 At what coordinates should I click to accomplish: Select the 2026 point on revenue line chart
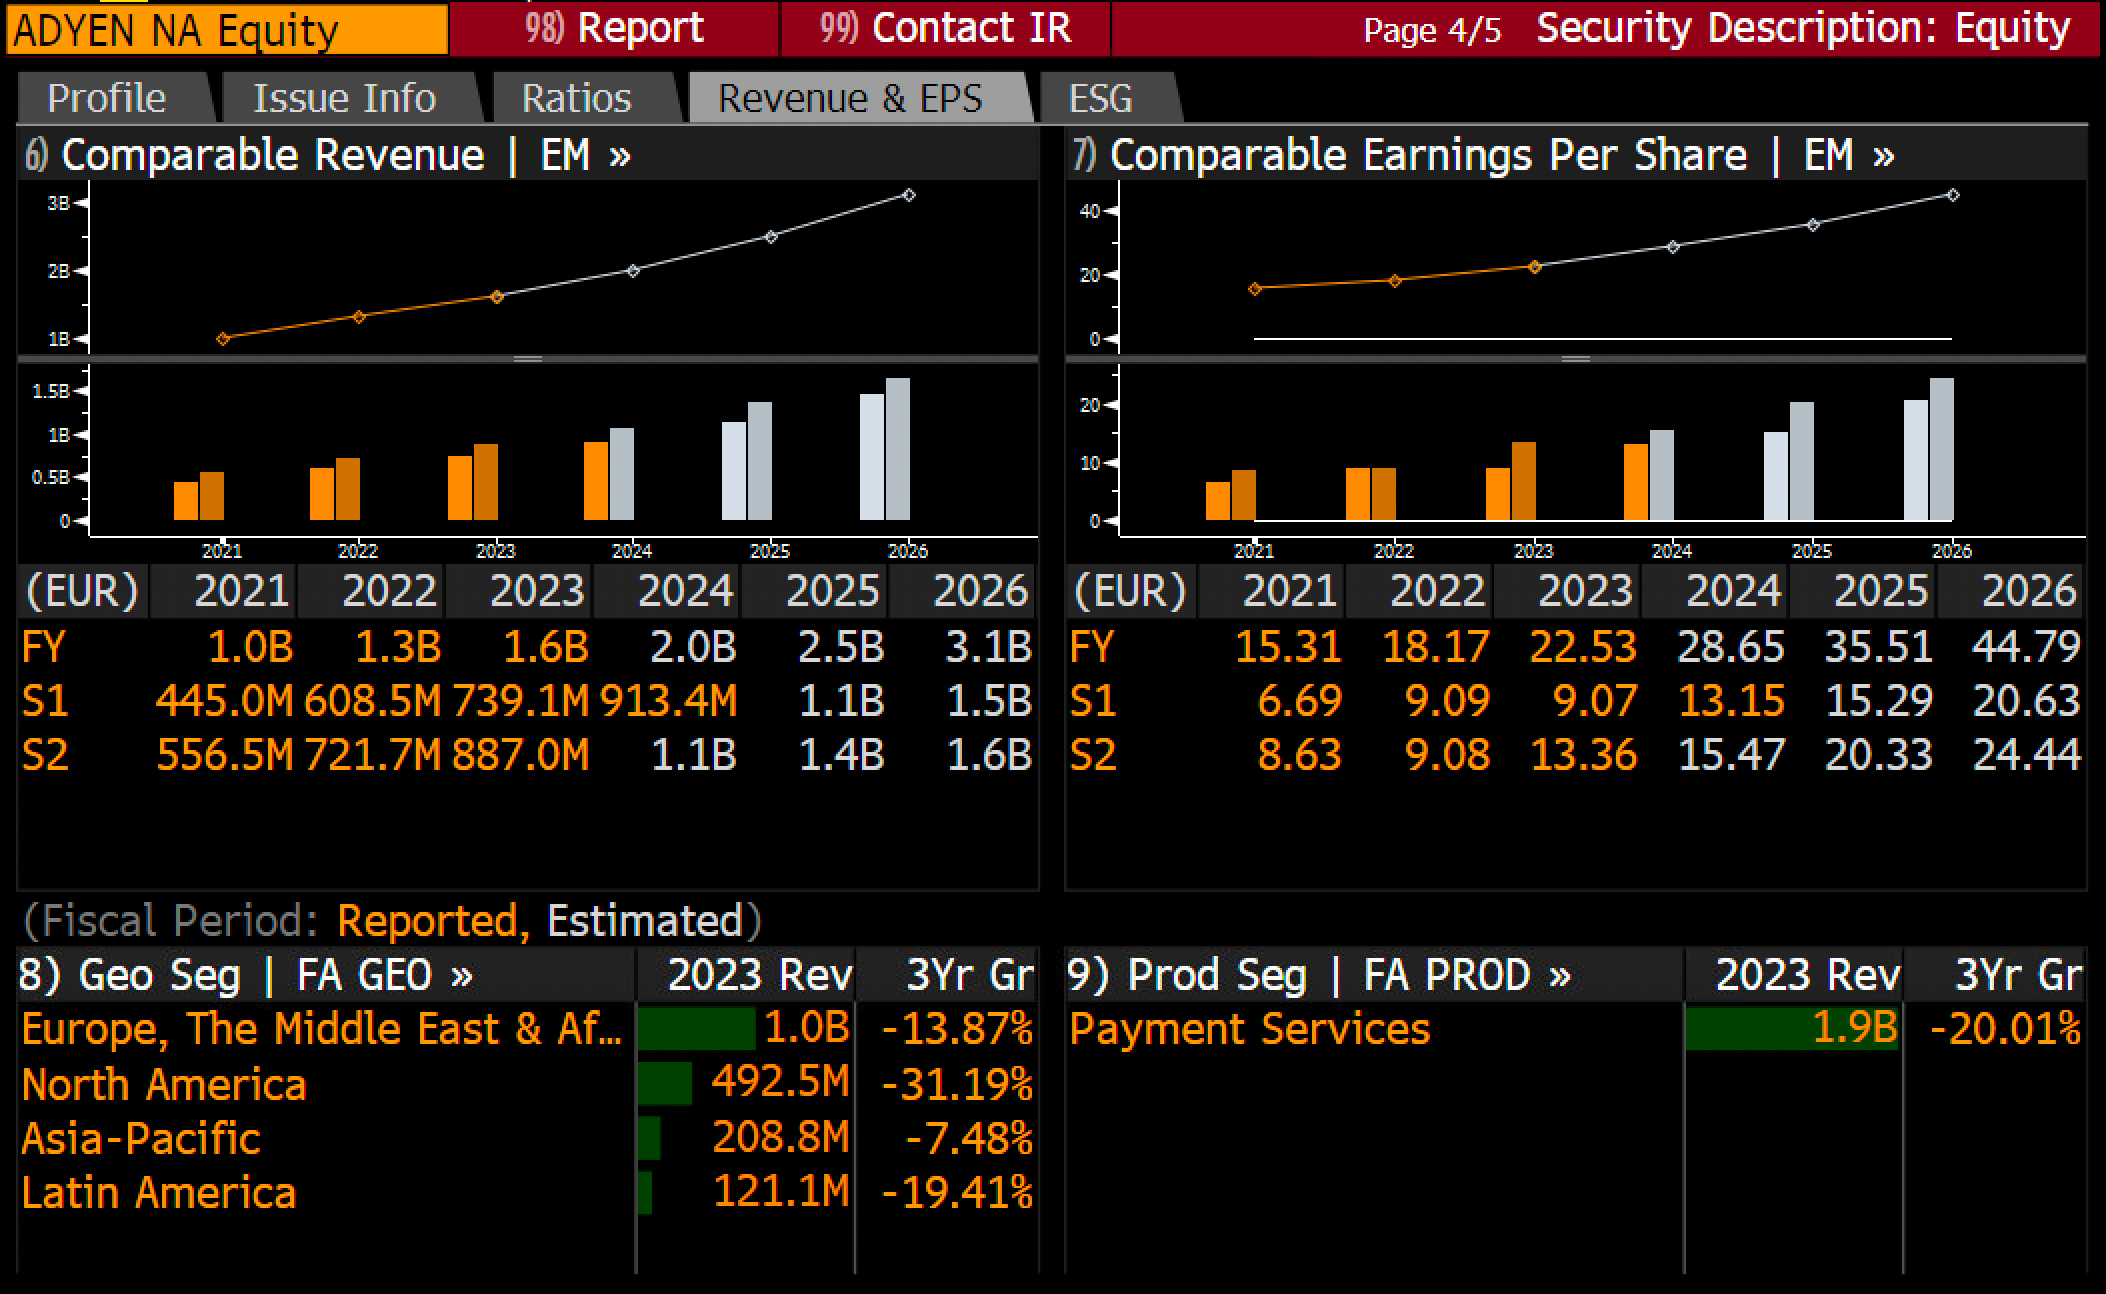[909, 195]
